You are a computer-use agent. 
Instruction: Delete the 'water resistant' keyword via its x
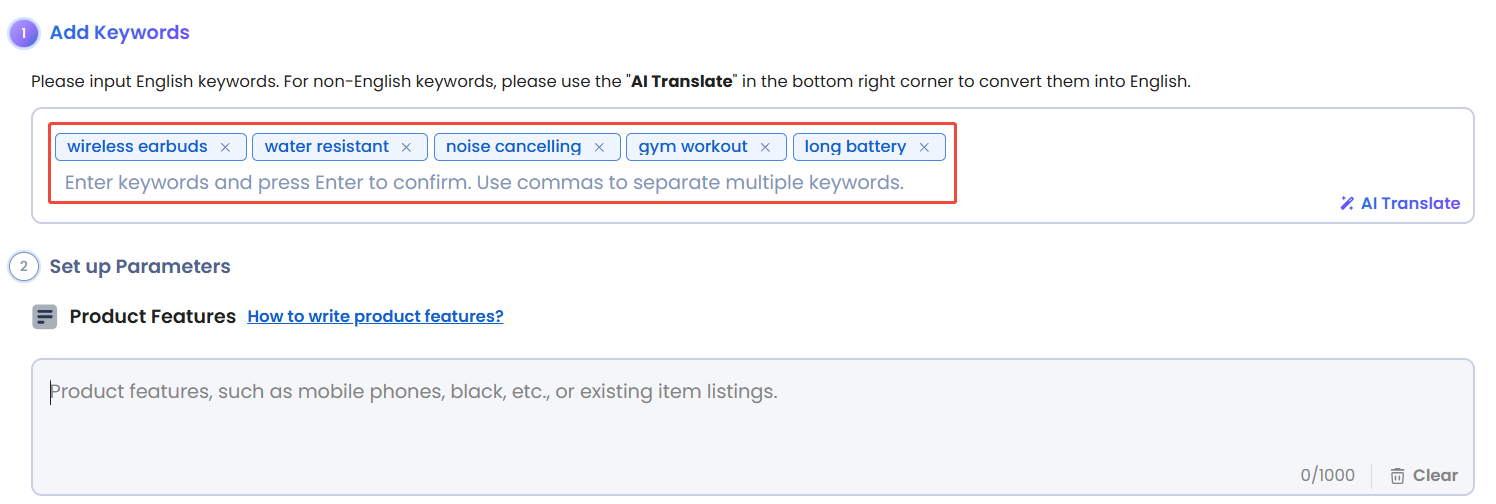point(406,147)
